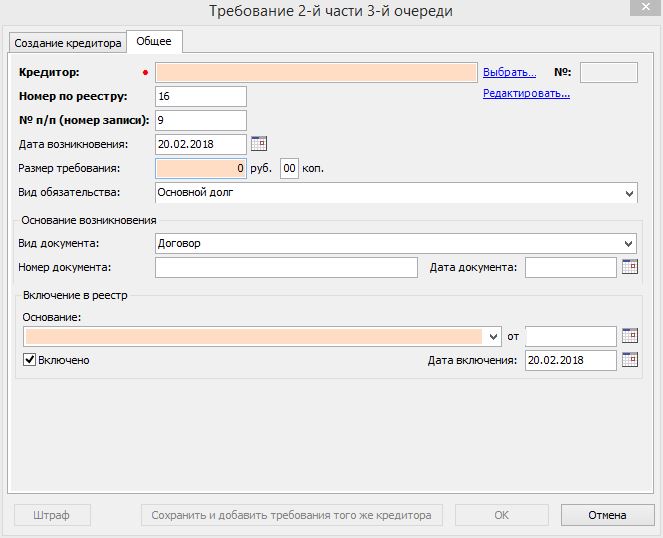Click the Номер по реестру field

point(201,96)
